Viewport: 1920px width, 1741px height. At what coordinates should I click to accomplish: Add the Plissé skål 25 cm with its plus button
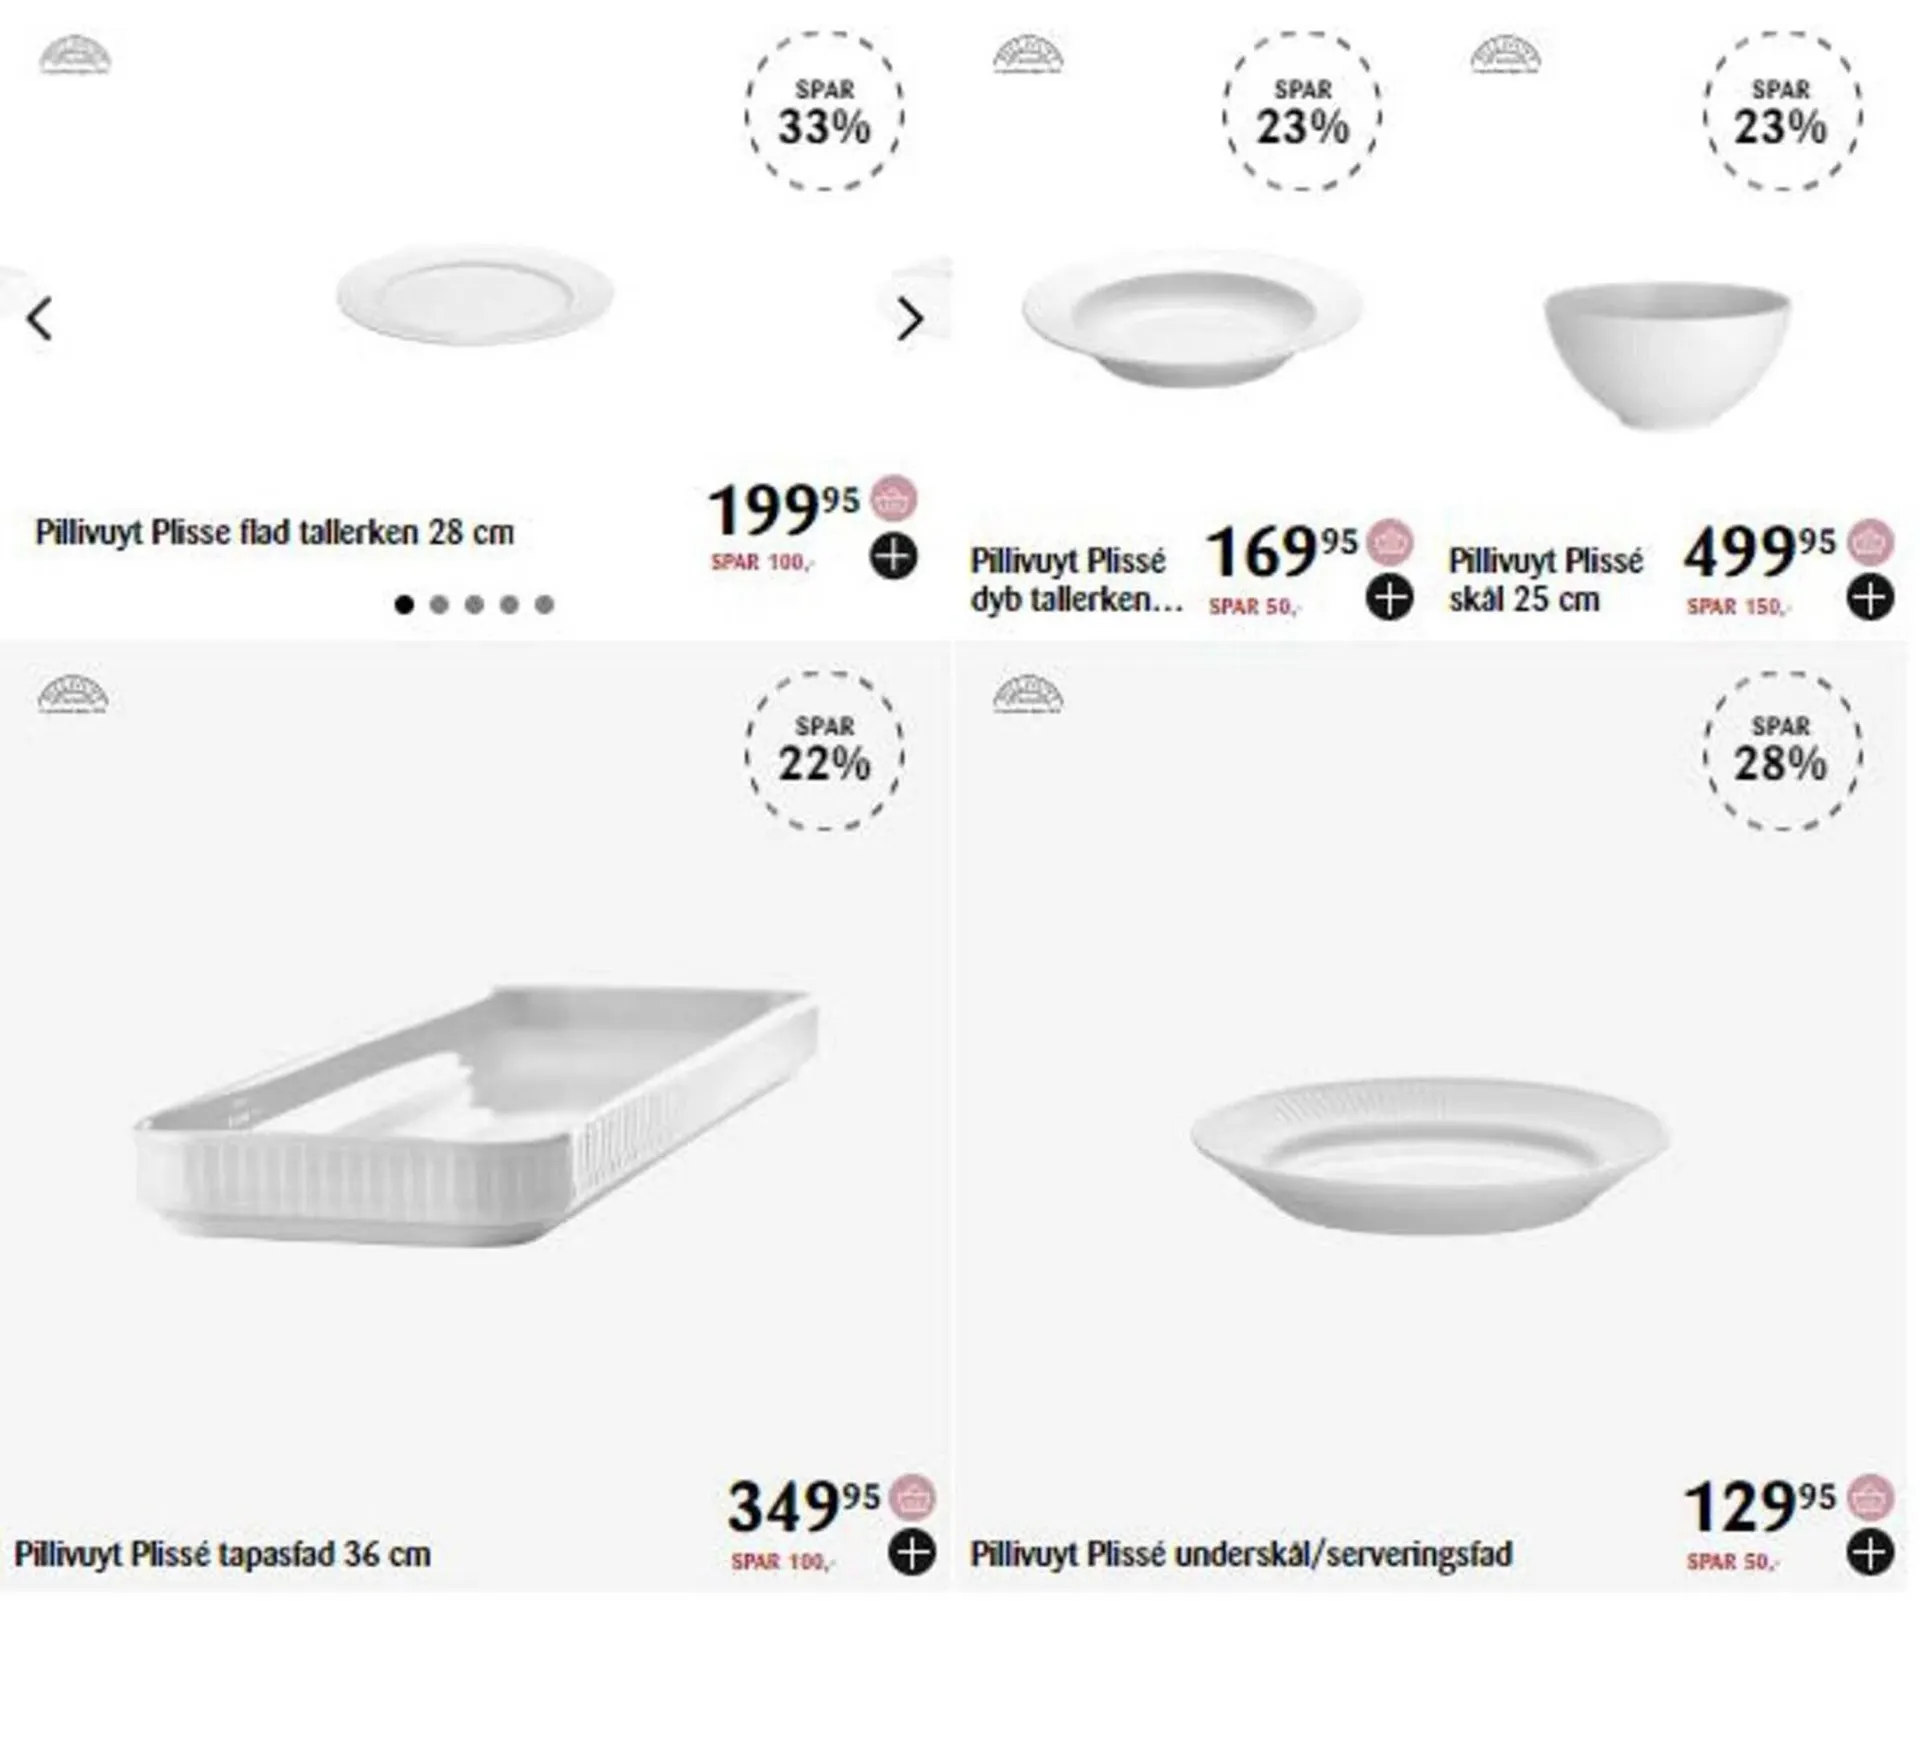coord(1869,598)
